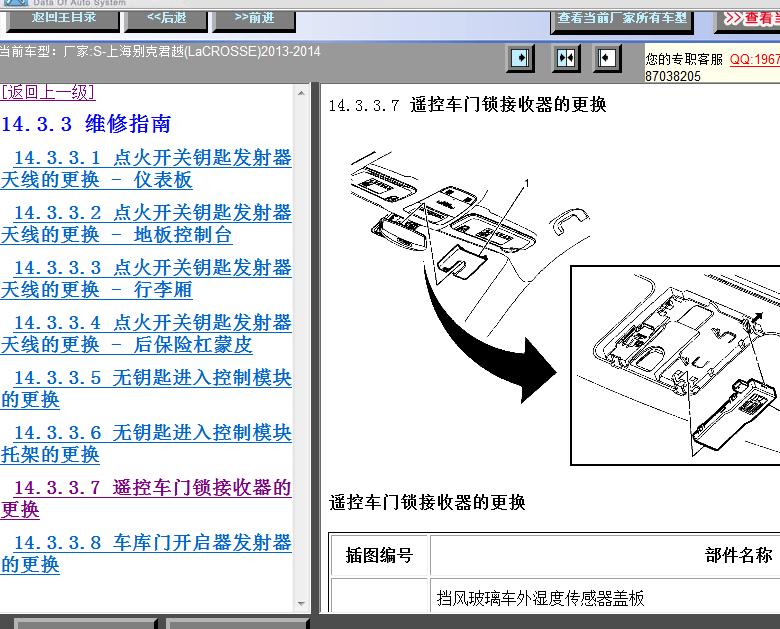This screenshot has height=629, width=780.
Task: Go back with the <<后退 button
Action: coord(166,19)
